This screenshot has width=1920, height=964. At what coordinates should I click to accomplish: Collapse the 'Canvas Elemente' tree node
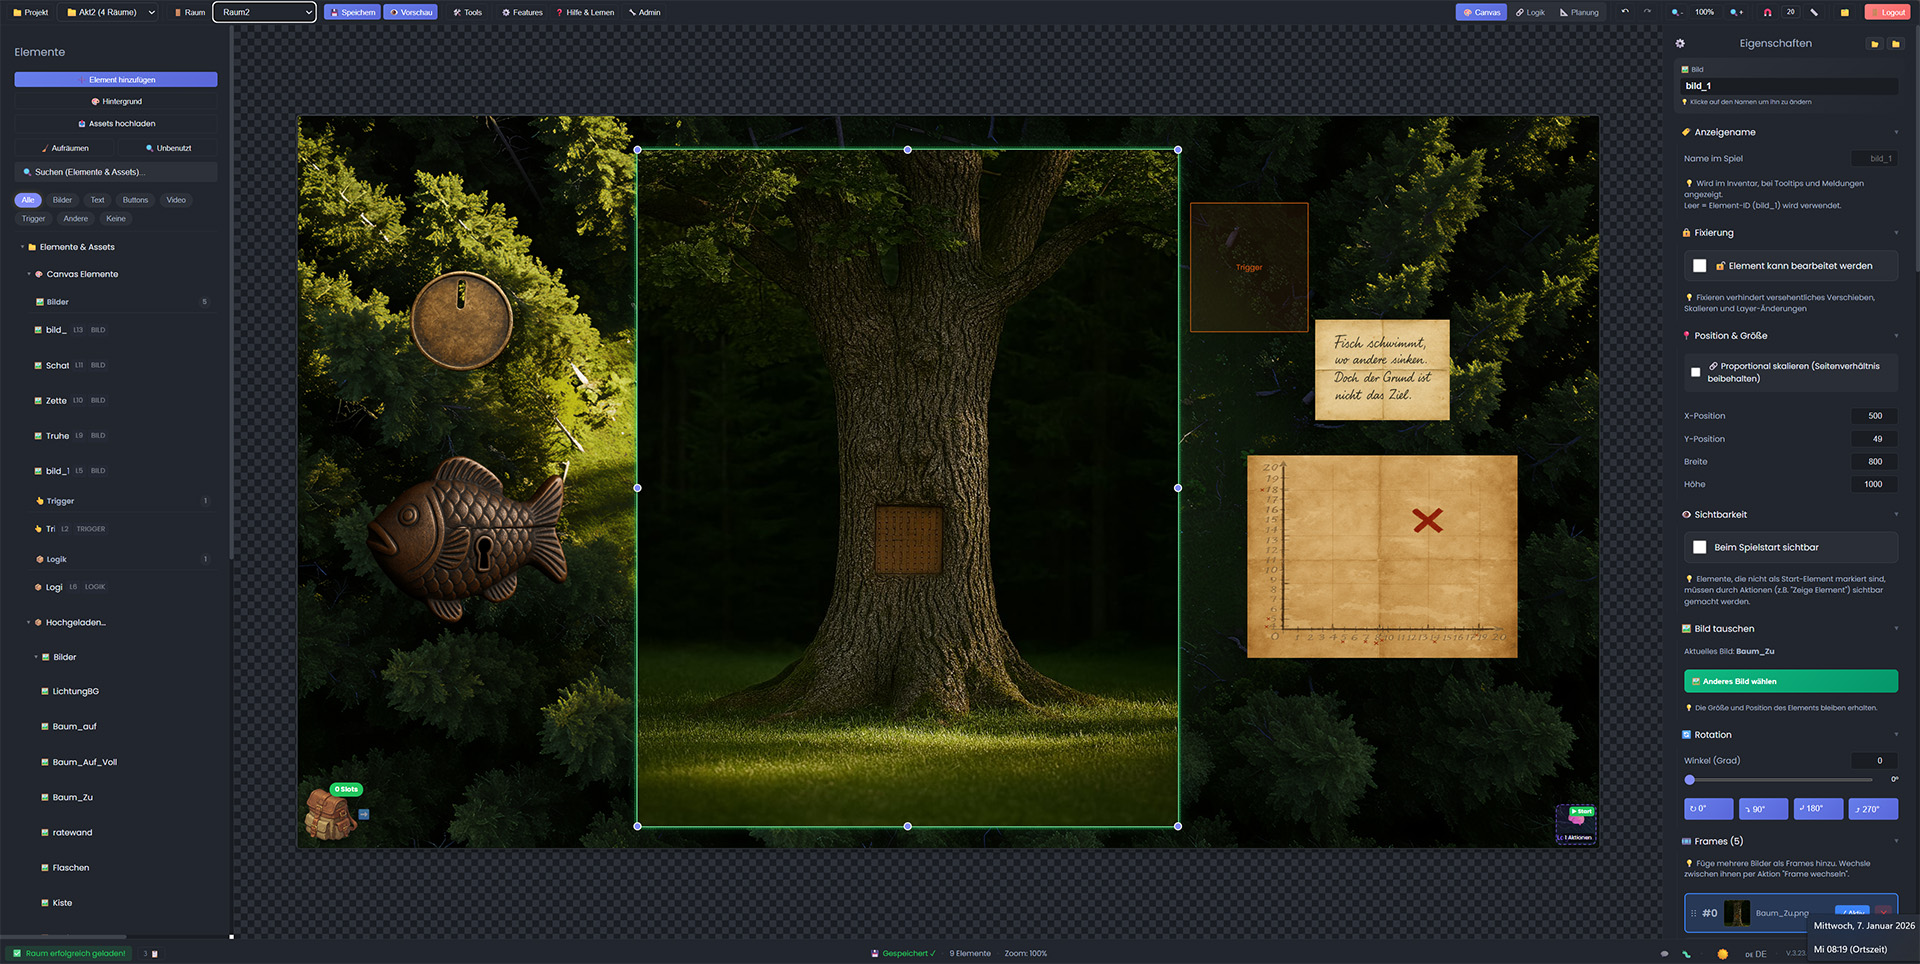pyautogui.click(x=29, y=274)
